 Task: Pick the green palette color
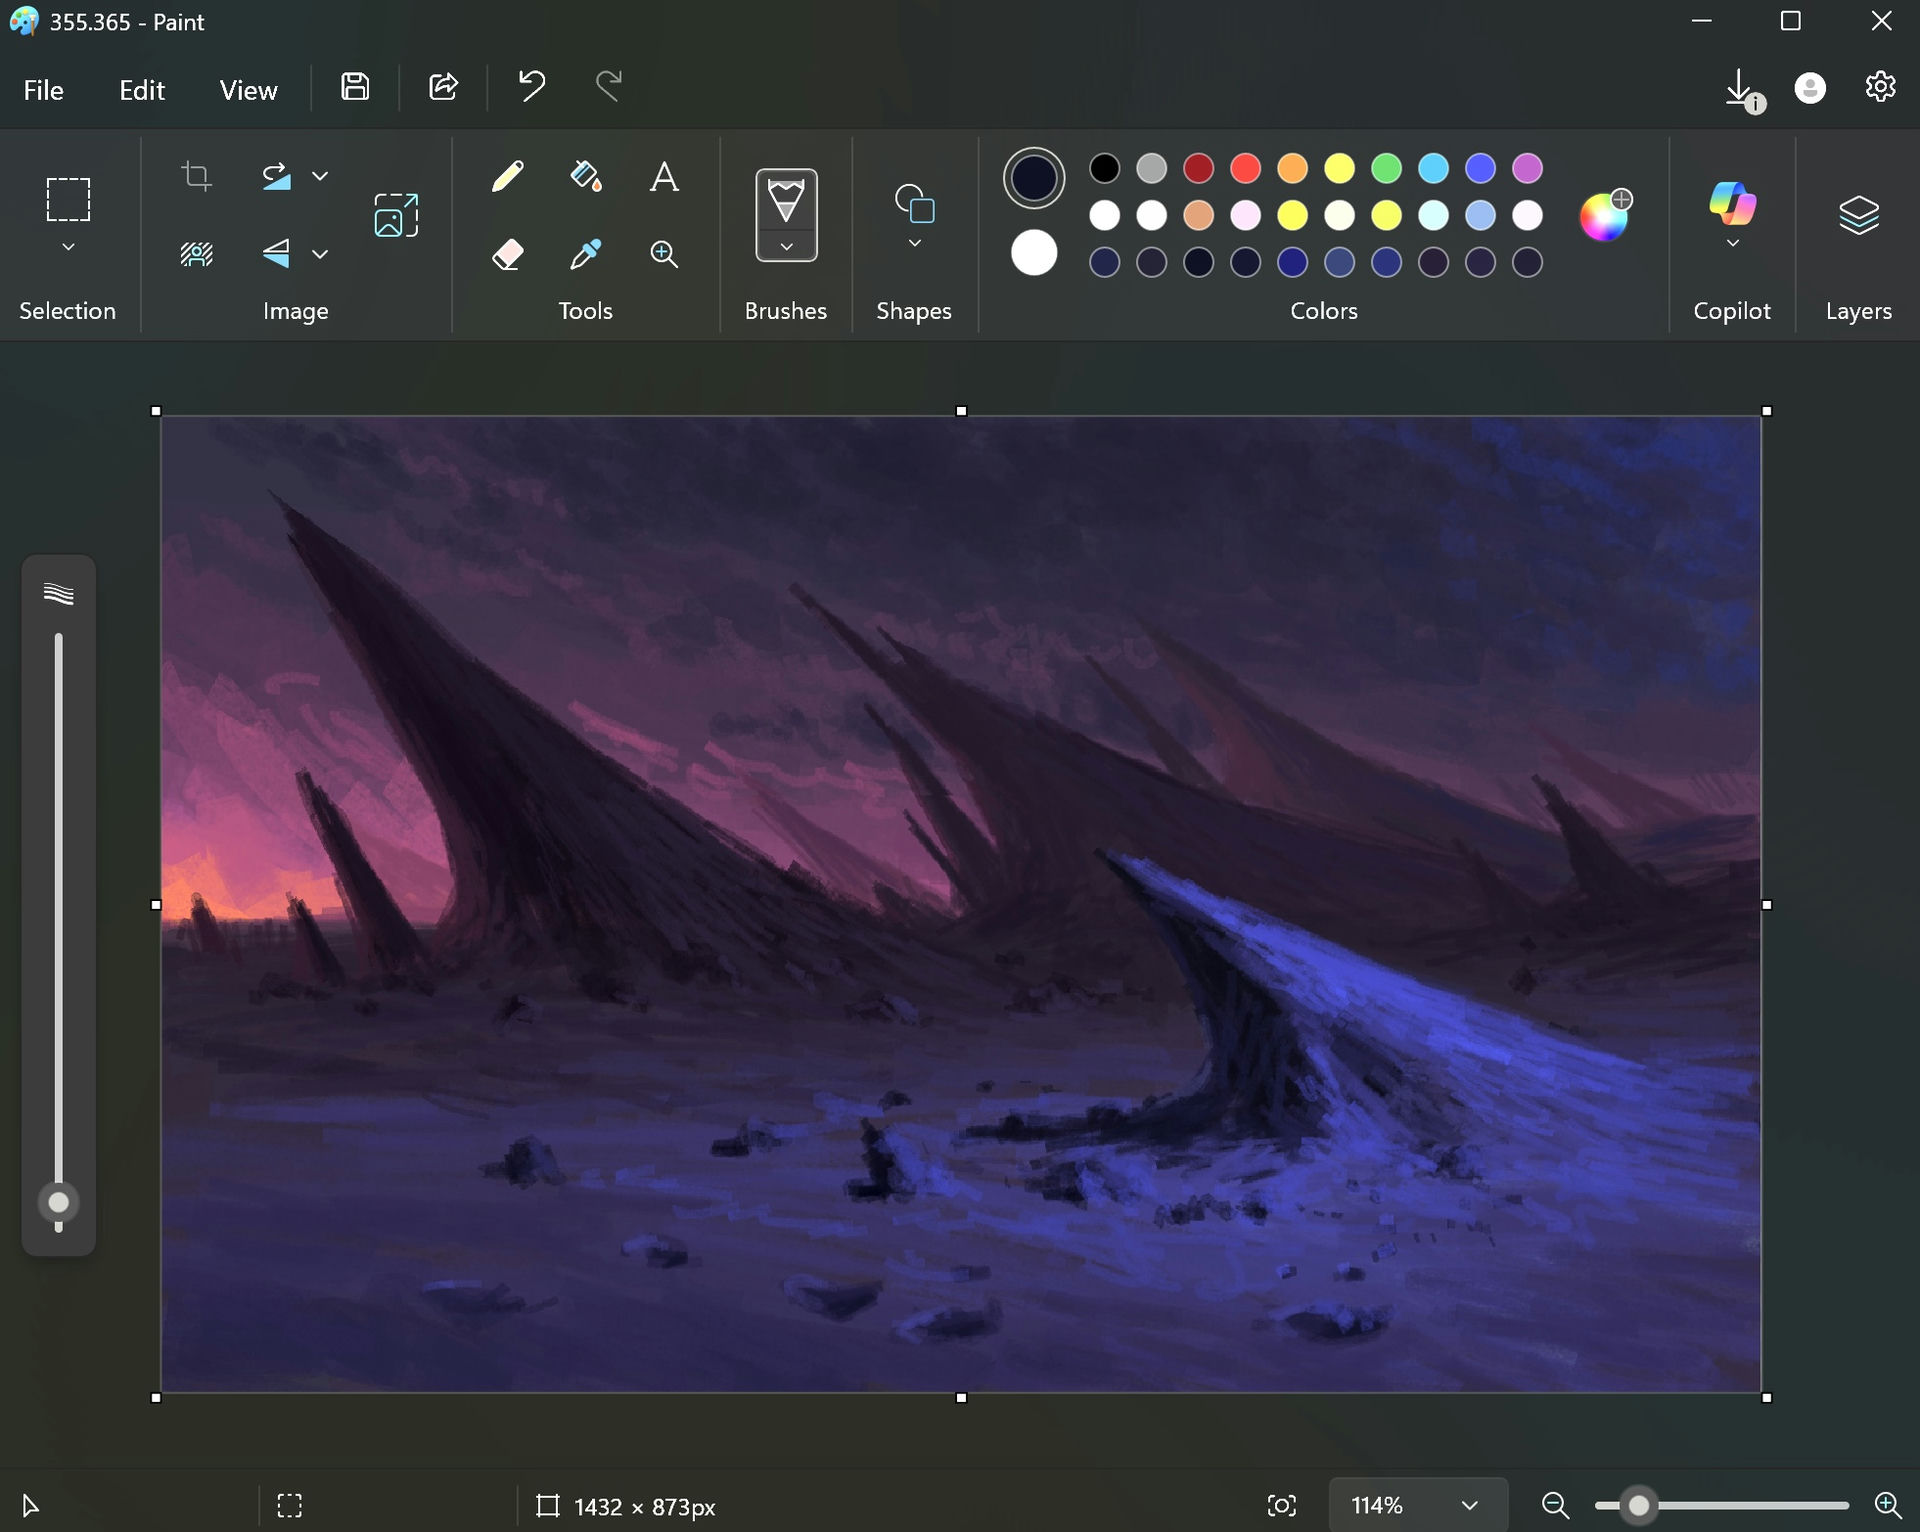1387,168
